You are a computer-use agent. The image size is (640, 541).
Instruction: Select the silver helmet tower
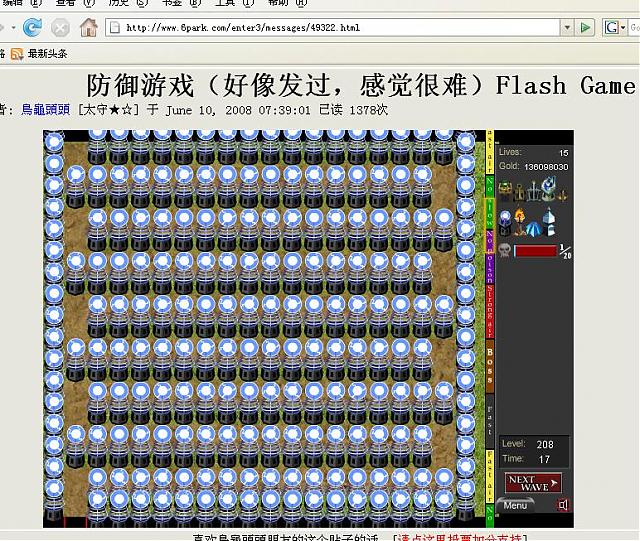click(x=548, y=223)
